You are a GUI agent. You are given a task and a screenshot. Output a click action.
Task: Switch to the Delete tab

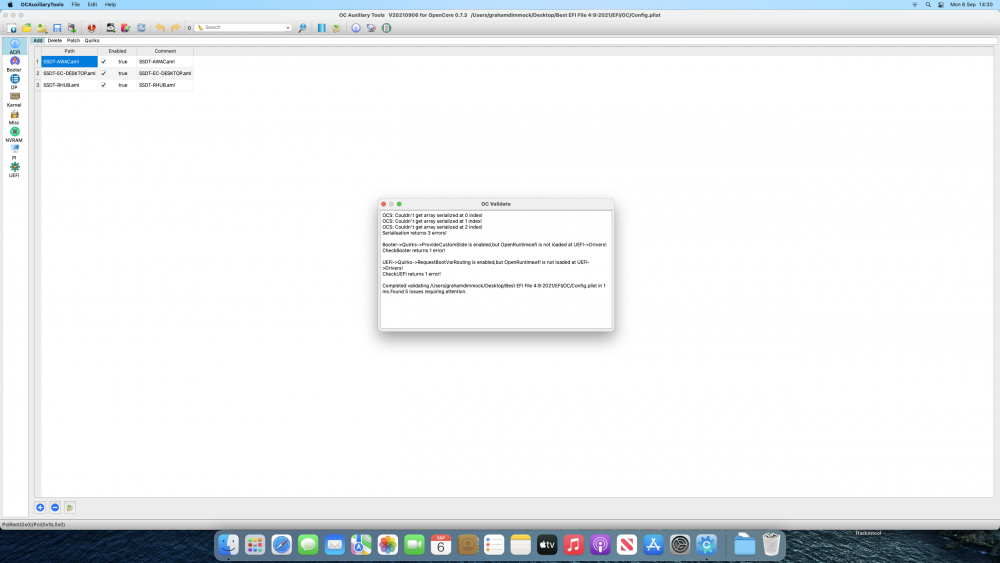(x=55, y=40)
